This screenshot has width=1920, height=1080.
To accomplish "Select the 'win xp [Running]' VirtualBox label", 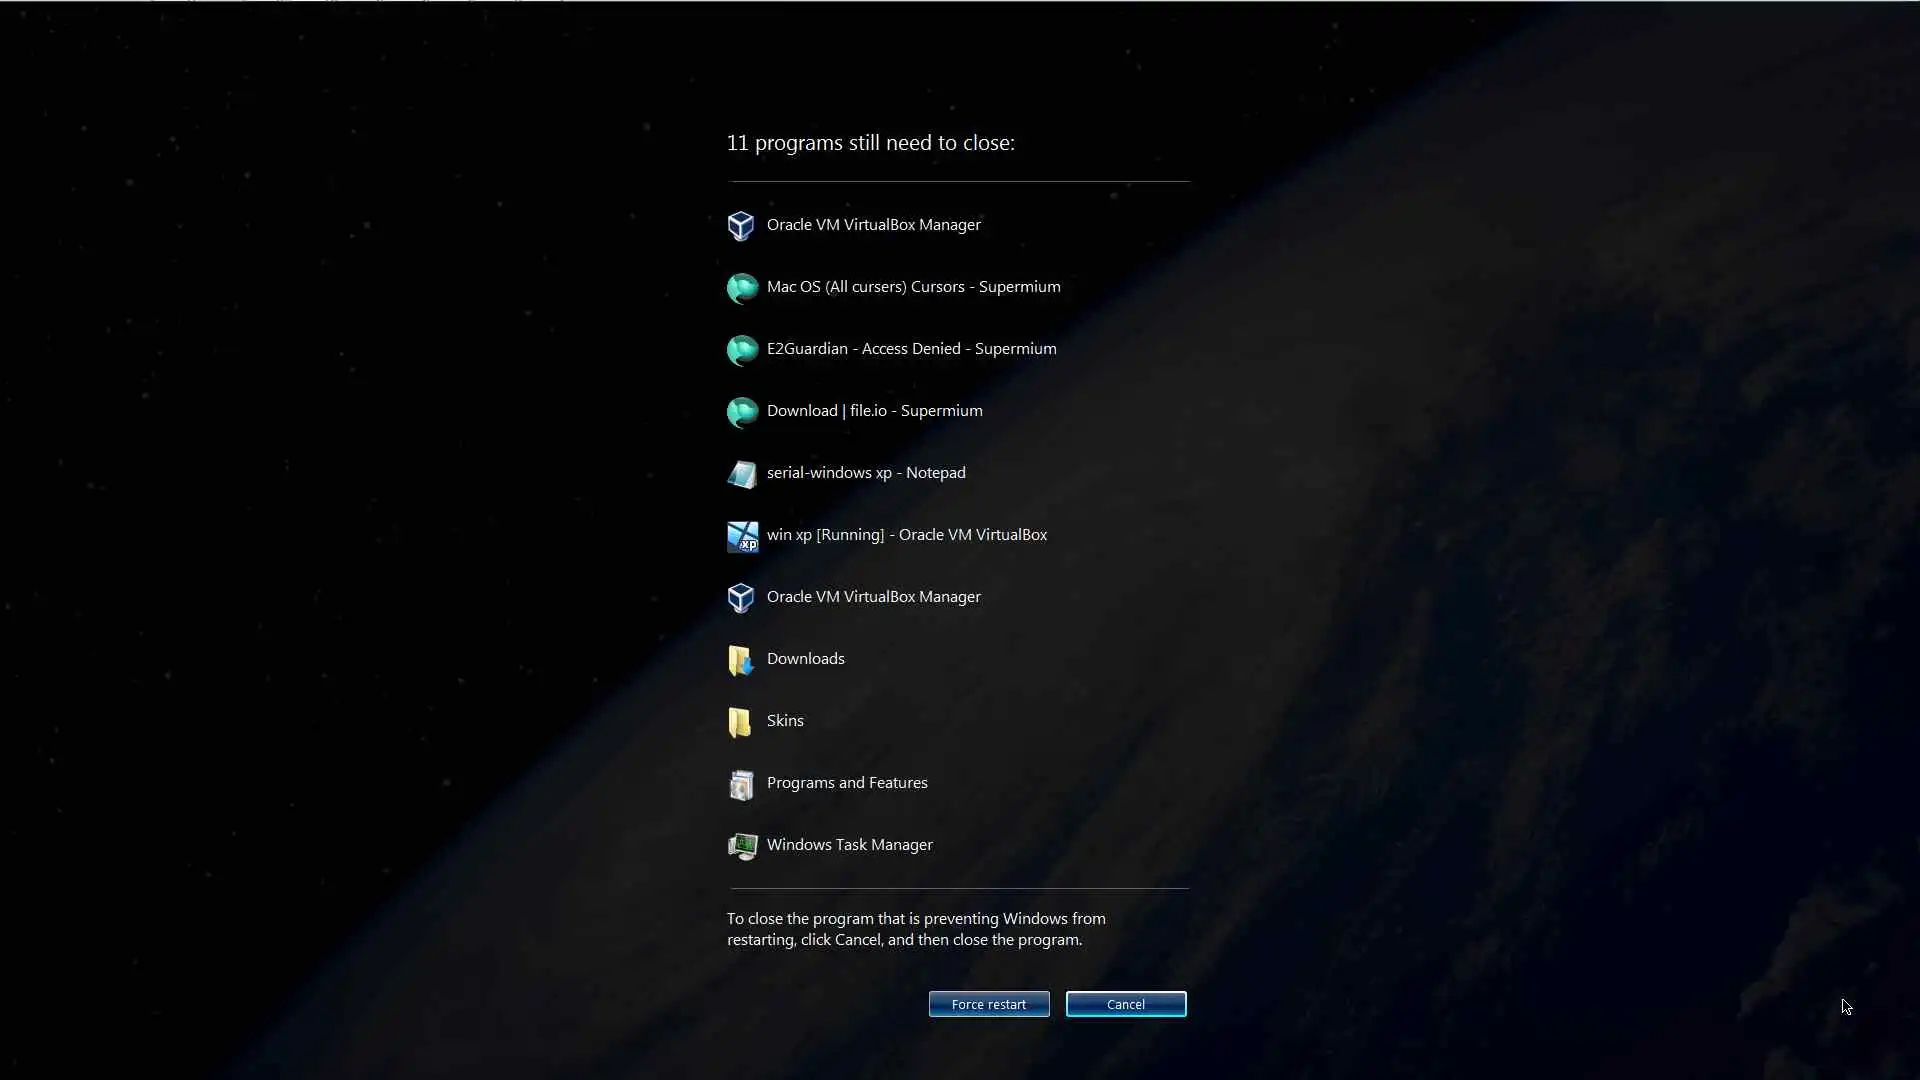I will pyautogui.click(x=906, y=535).
